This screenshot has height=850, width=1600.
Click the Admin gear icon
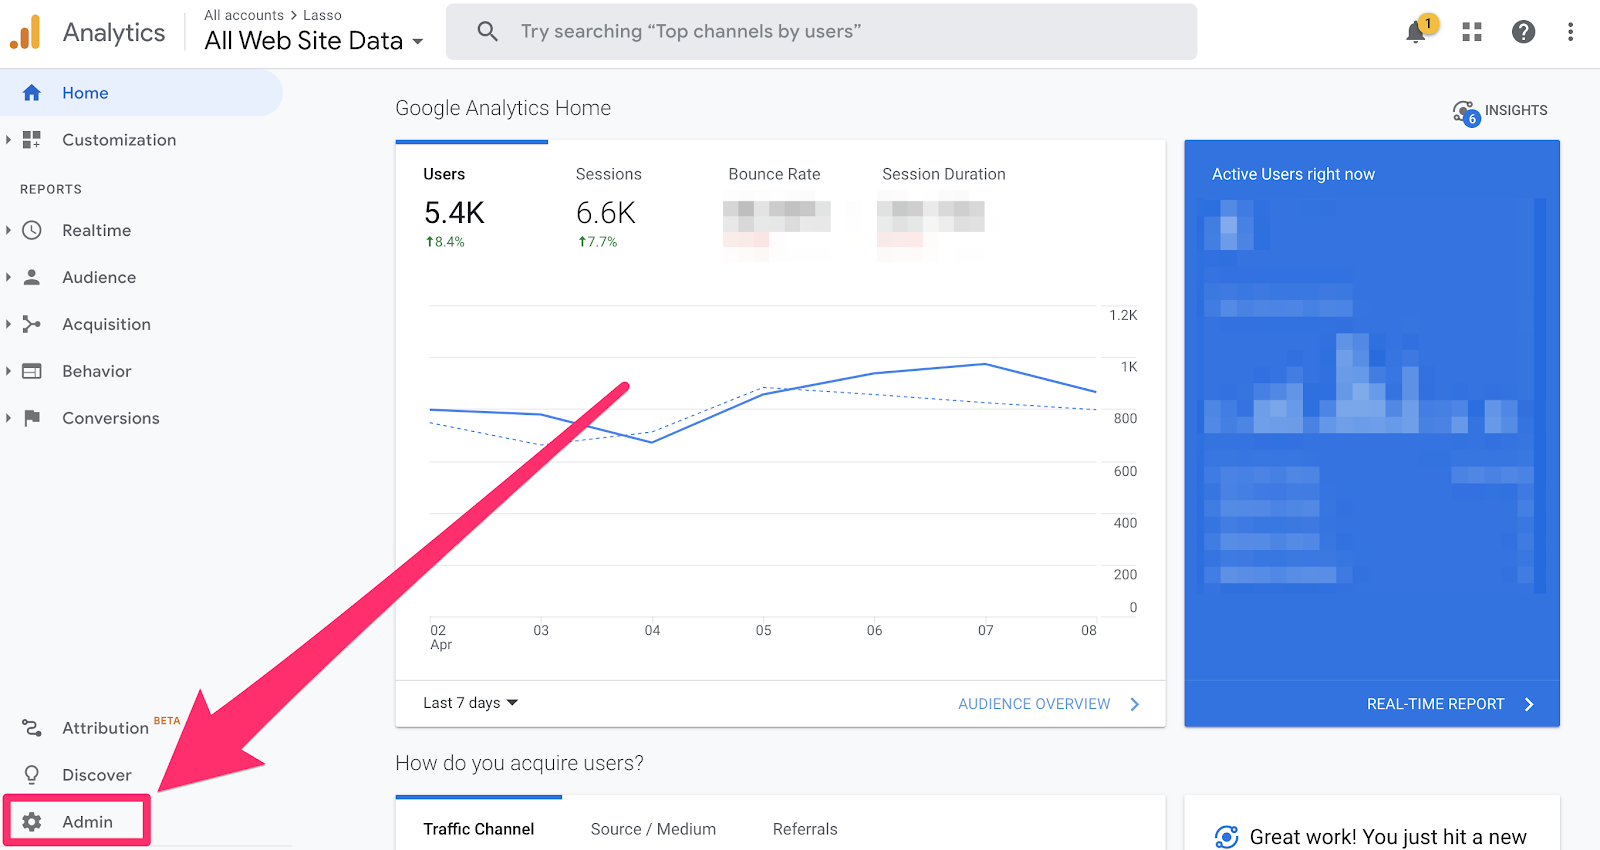click(32, 822)
